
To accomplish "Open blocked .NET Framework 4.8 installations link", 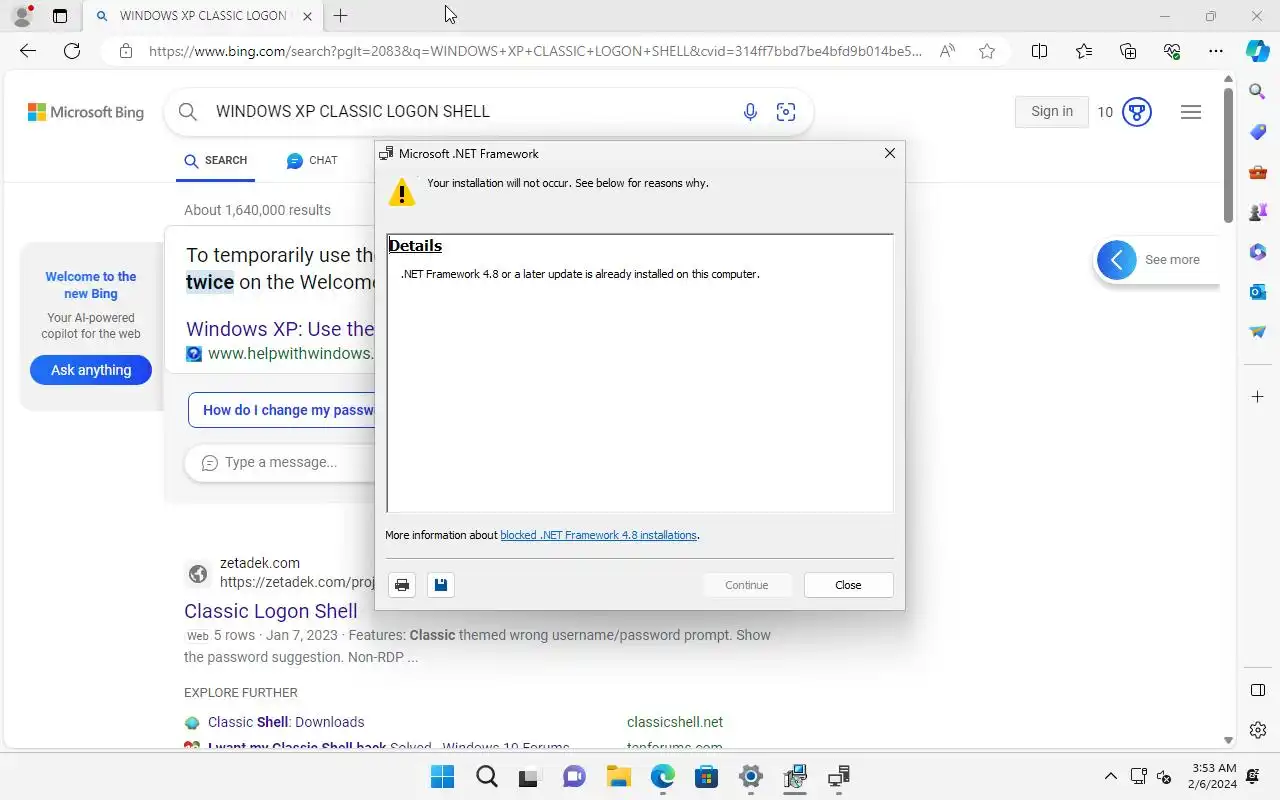I will [x=598, y=535].
